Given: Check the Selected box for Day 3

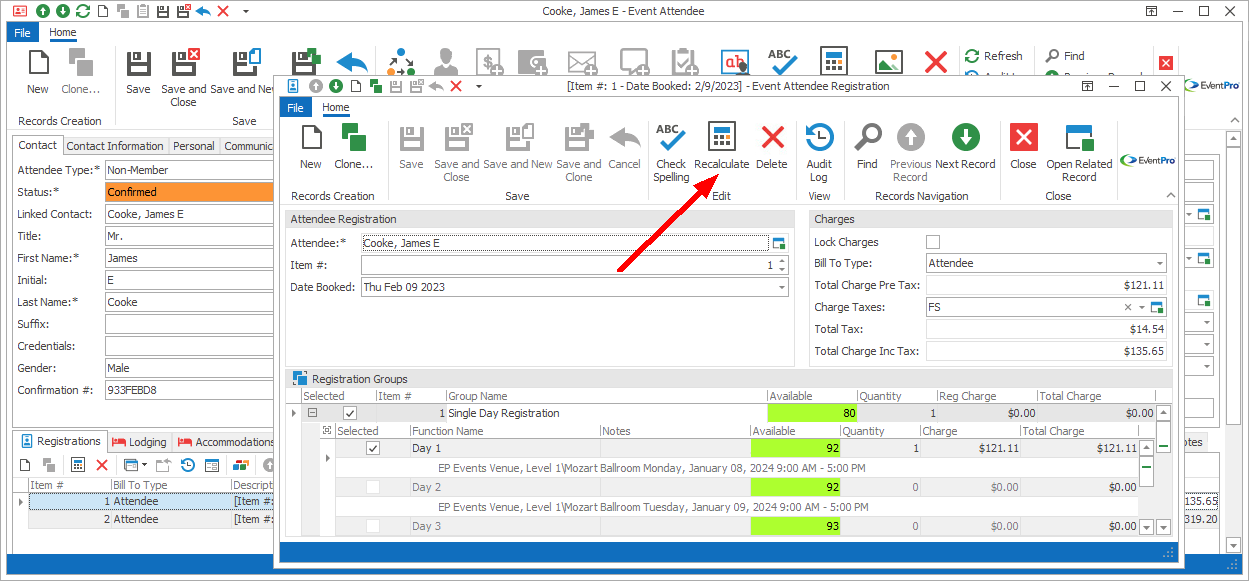Looking at the screenshot, I should pos(373,526).
